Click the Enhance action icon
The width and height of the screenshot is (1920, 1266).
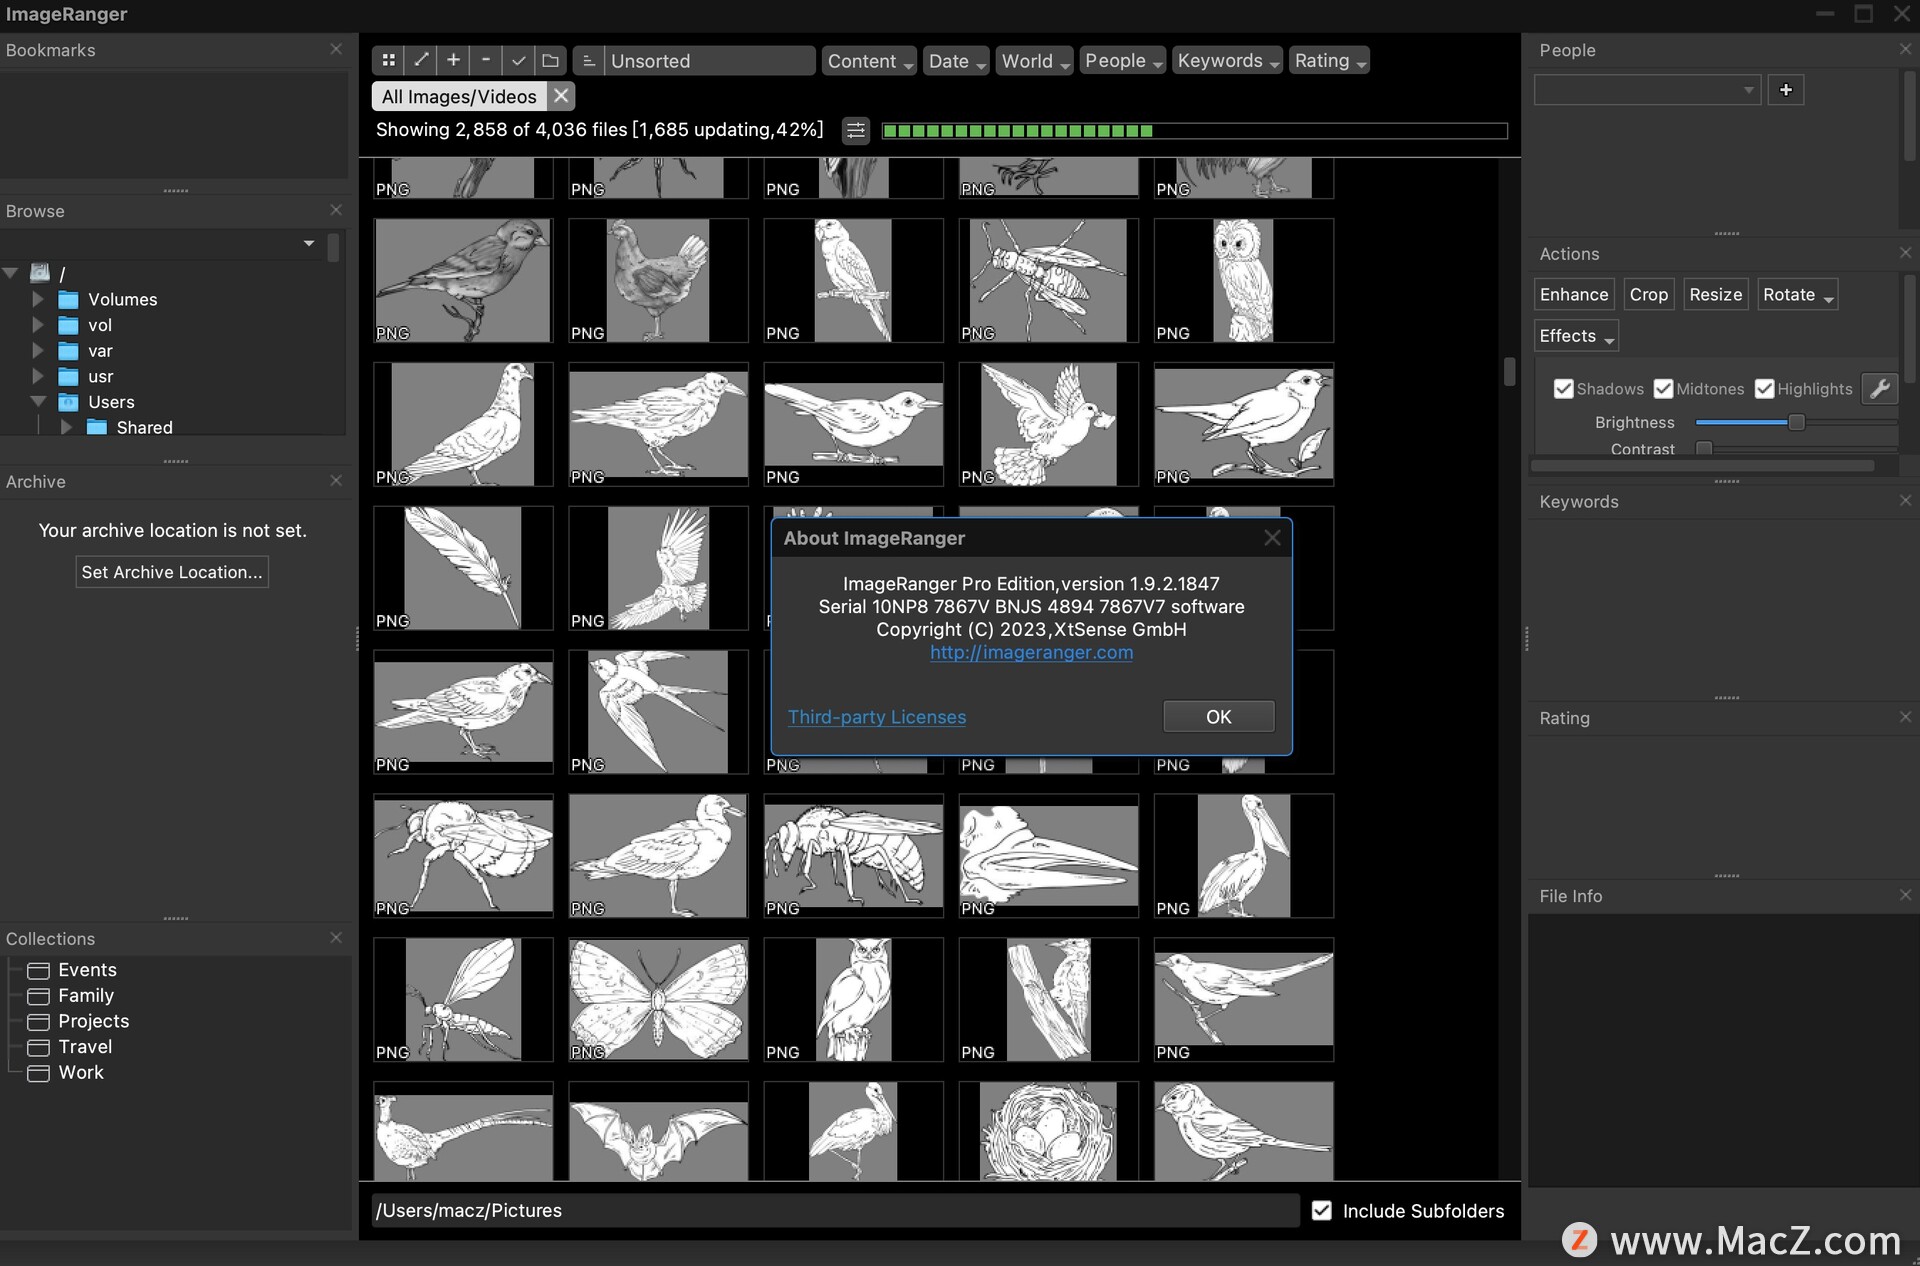coord(1575,294)
